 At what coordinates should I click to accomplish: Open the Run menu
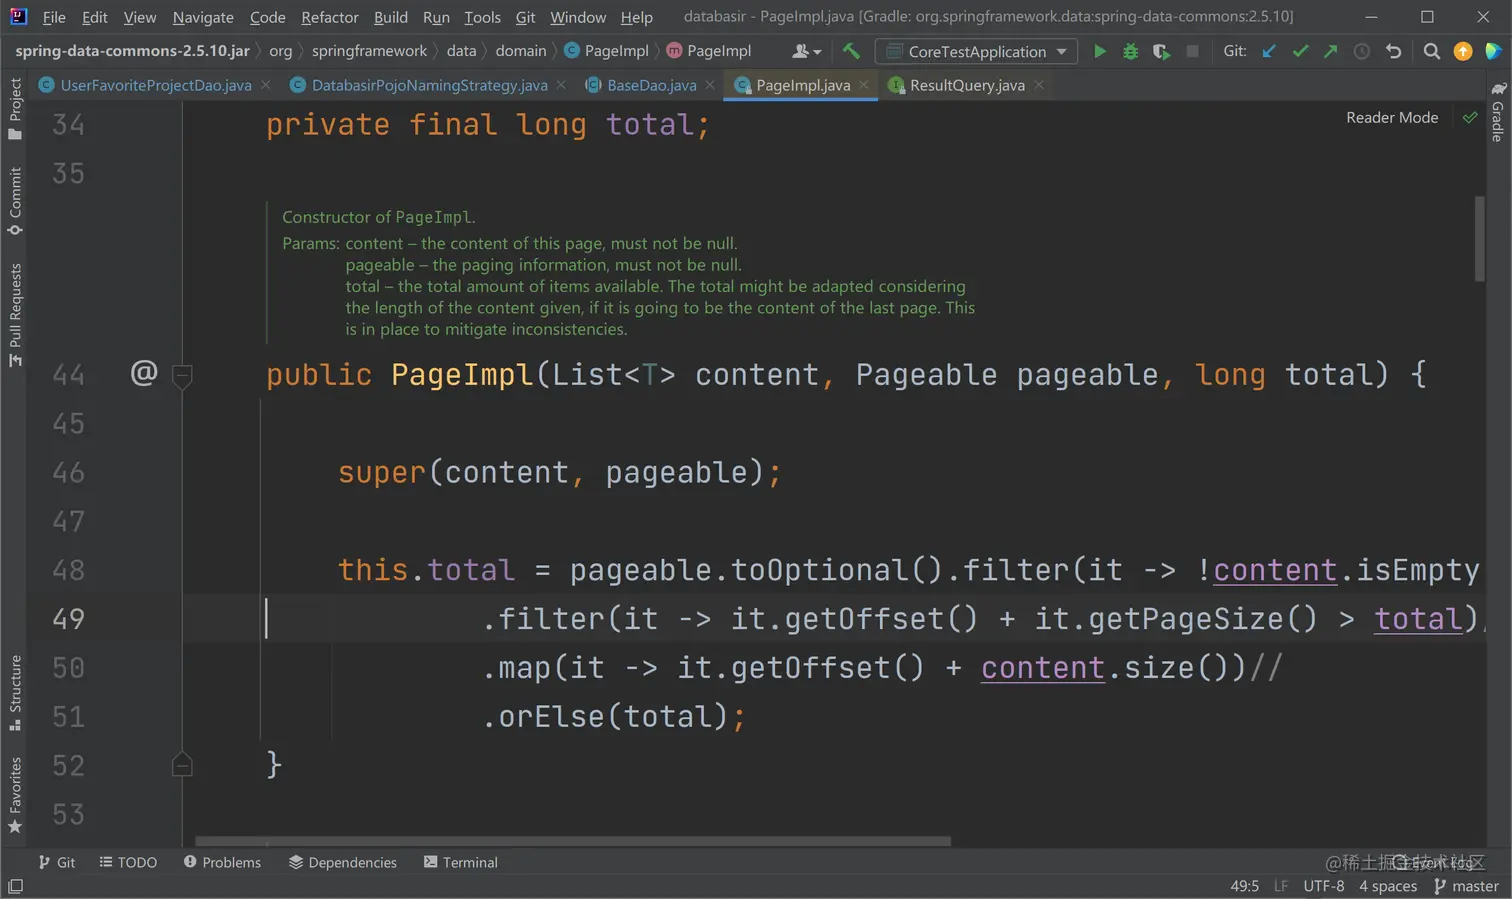pyautogui.click(x=436, y=17)
